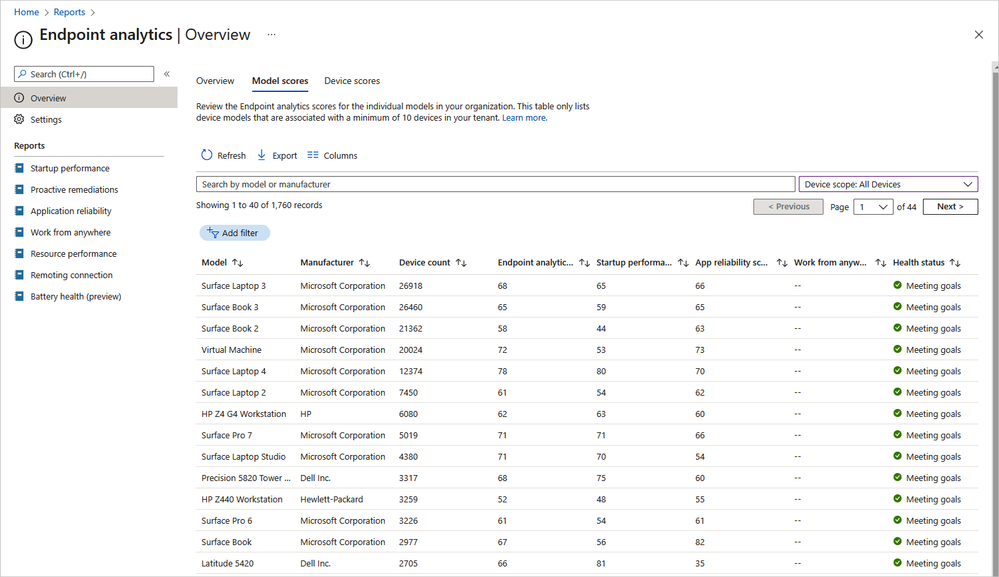Click the Next page button
This screenshot has width=999, height=577.
[x=950, y=207]
